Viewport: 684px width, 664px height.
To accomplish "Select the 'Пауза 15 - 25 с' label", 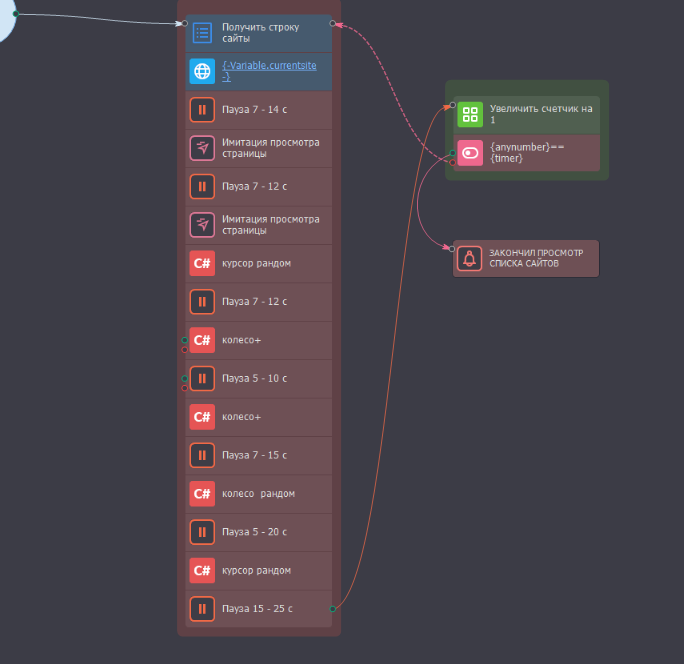I will (x=257, y=609).
